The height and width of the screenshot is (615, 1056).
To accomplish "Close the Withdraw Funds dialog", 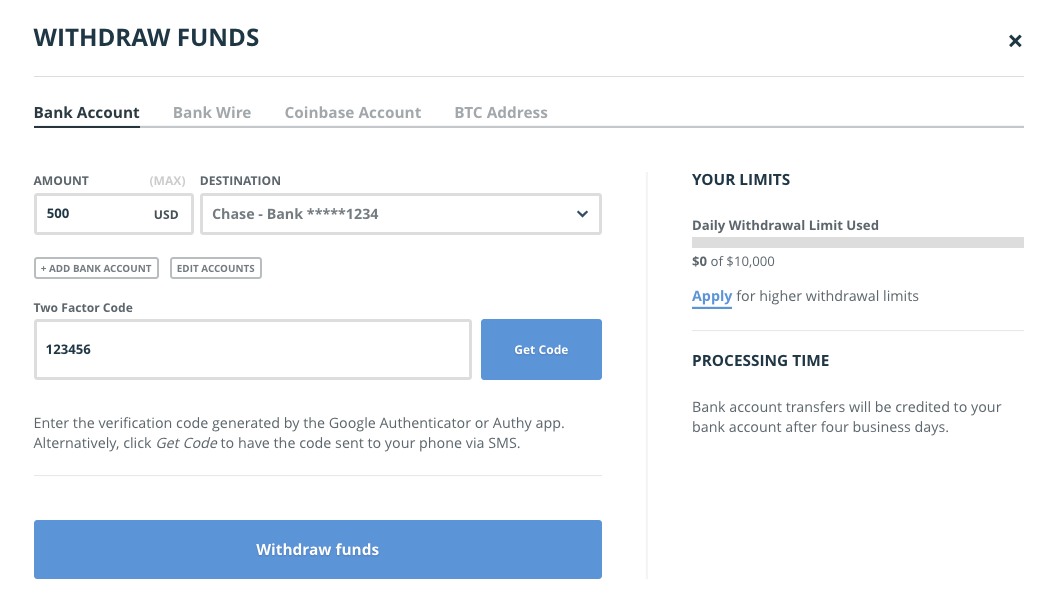I will 1015,41.
